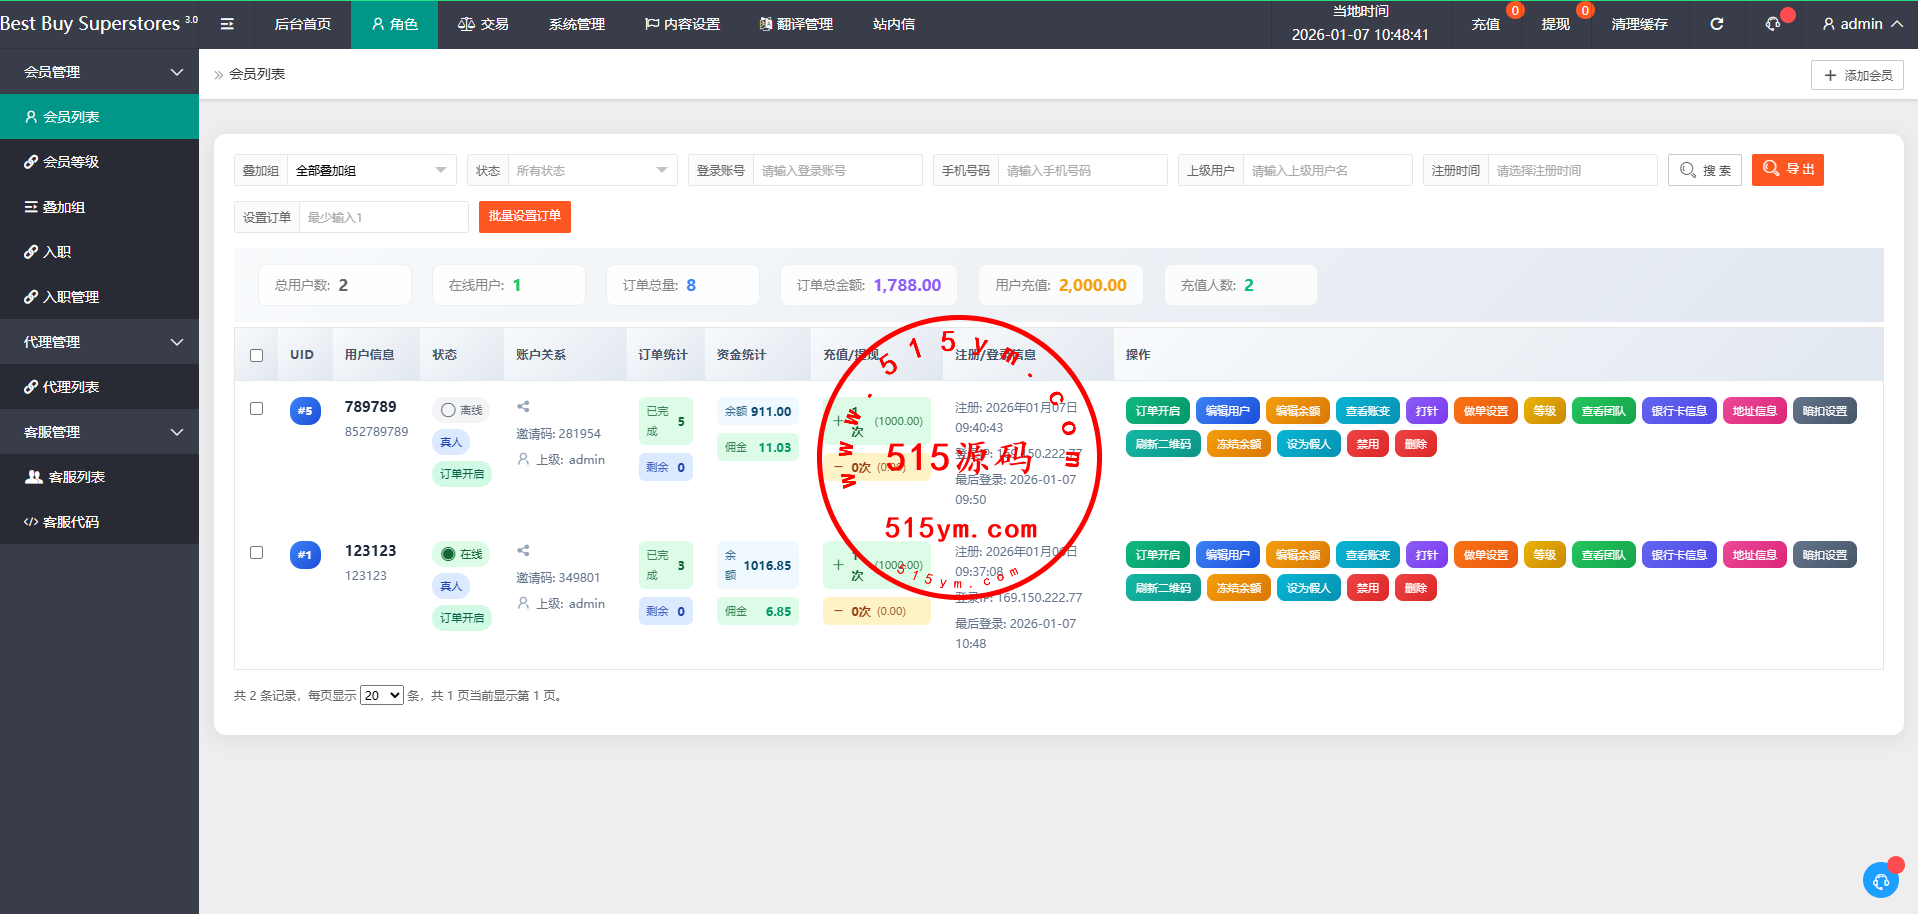Click the share icon for user 789789
The image size is (1918, 914).
point(523,407)
